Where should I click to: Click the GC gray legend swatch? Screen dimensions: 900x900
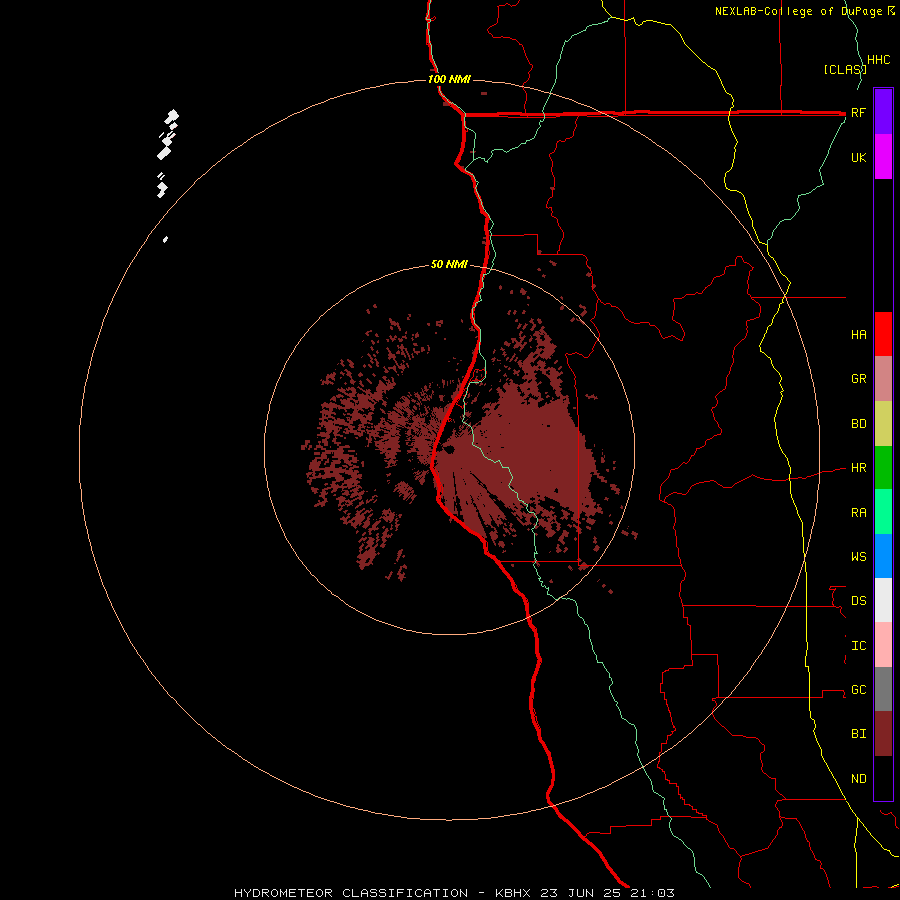tap(883, 689)
